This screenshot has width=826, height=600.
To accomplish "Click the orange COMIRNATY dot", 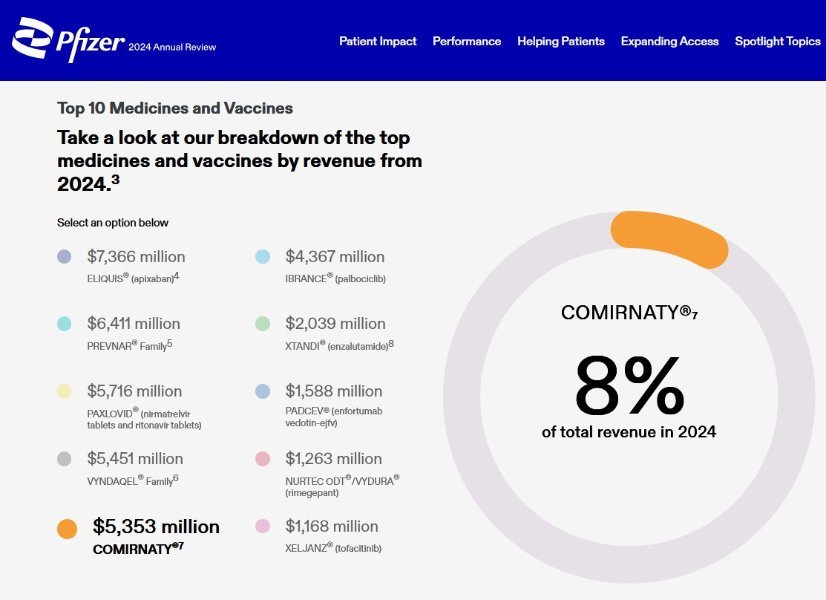I will click(x=67, y=528).
